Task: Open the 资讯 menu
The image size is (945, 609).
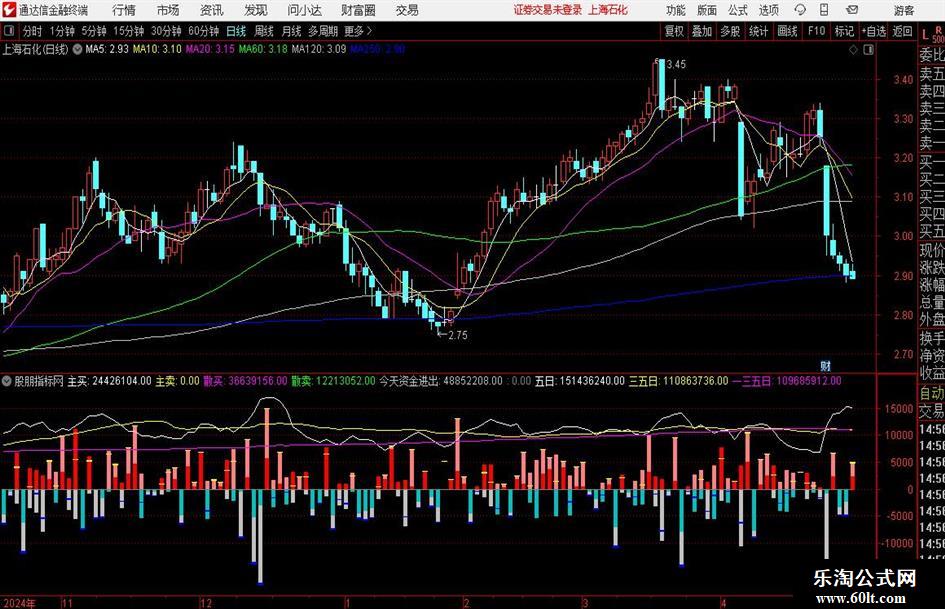Action: click(212, 10)
